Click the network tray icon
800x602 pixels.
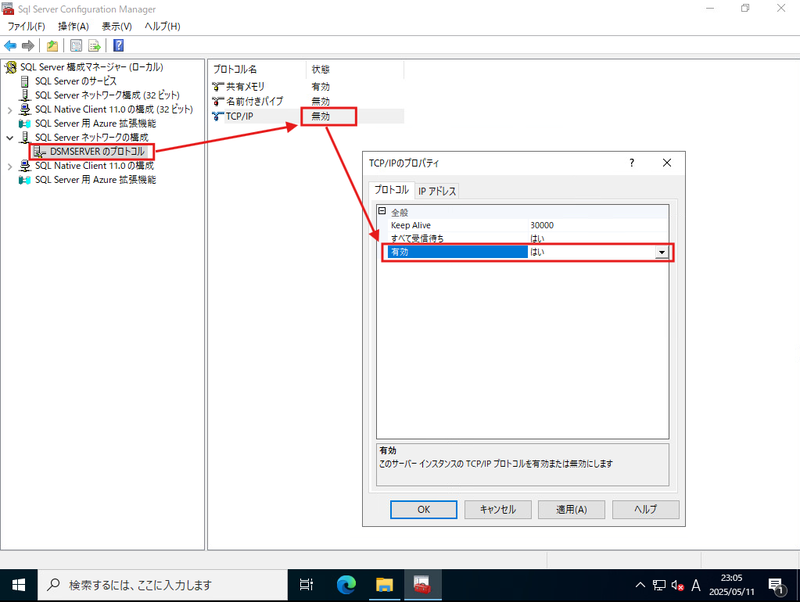pyautogui.click(x=659, y=585)
